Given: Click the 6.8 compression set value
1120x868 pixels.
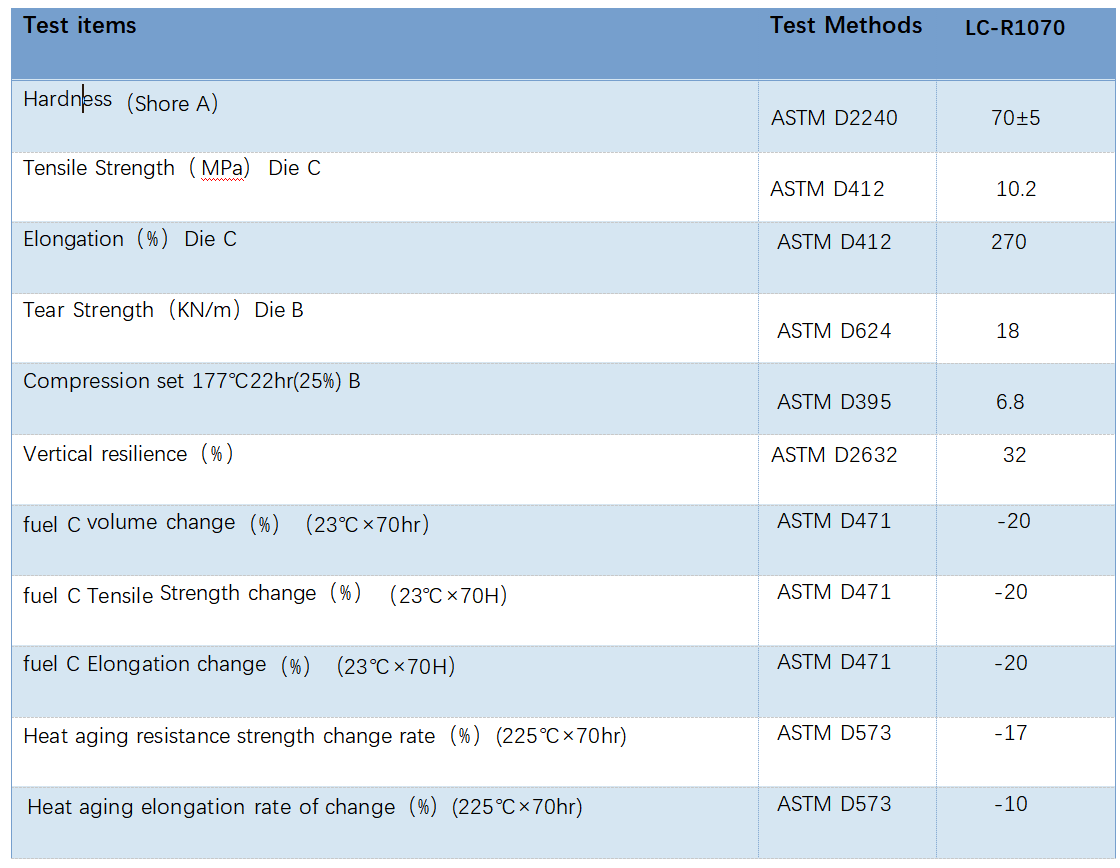Looking at the screenshot, I should pyautogui.click(x=1009, y=402).
